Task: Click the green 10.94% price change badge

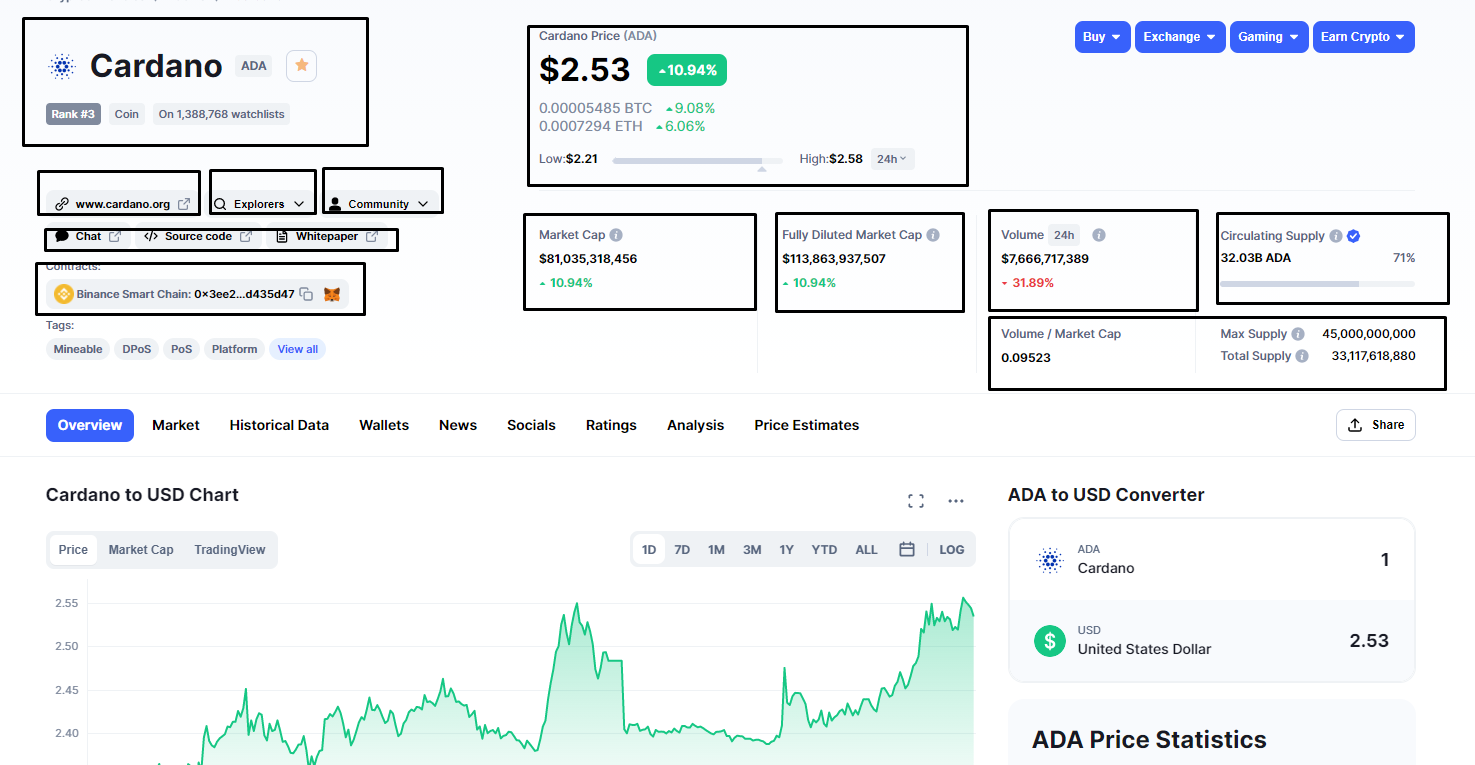Action: point(687,70)
